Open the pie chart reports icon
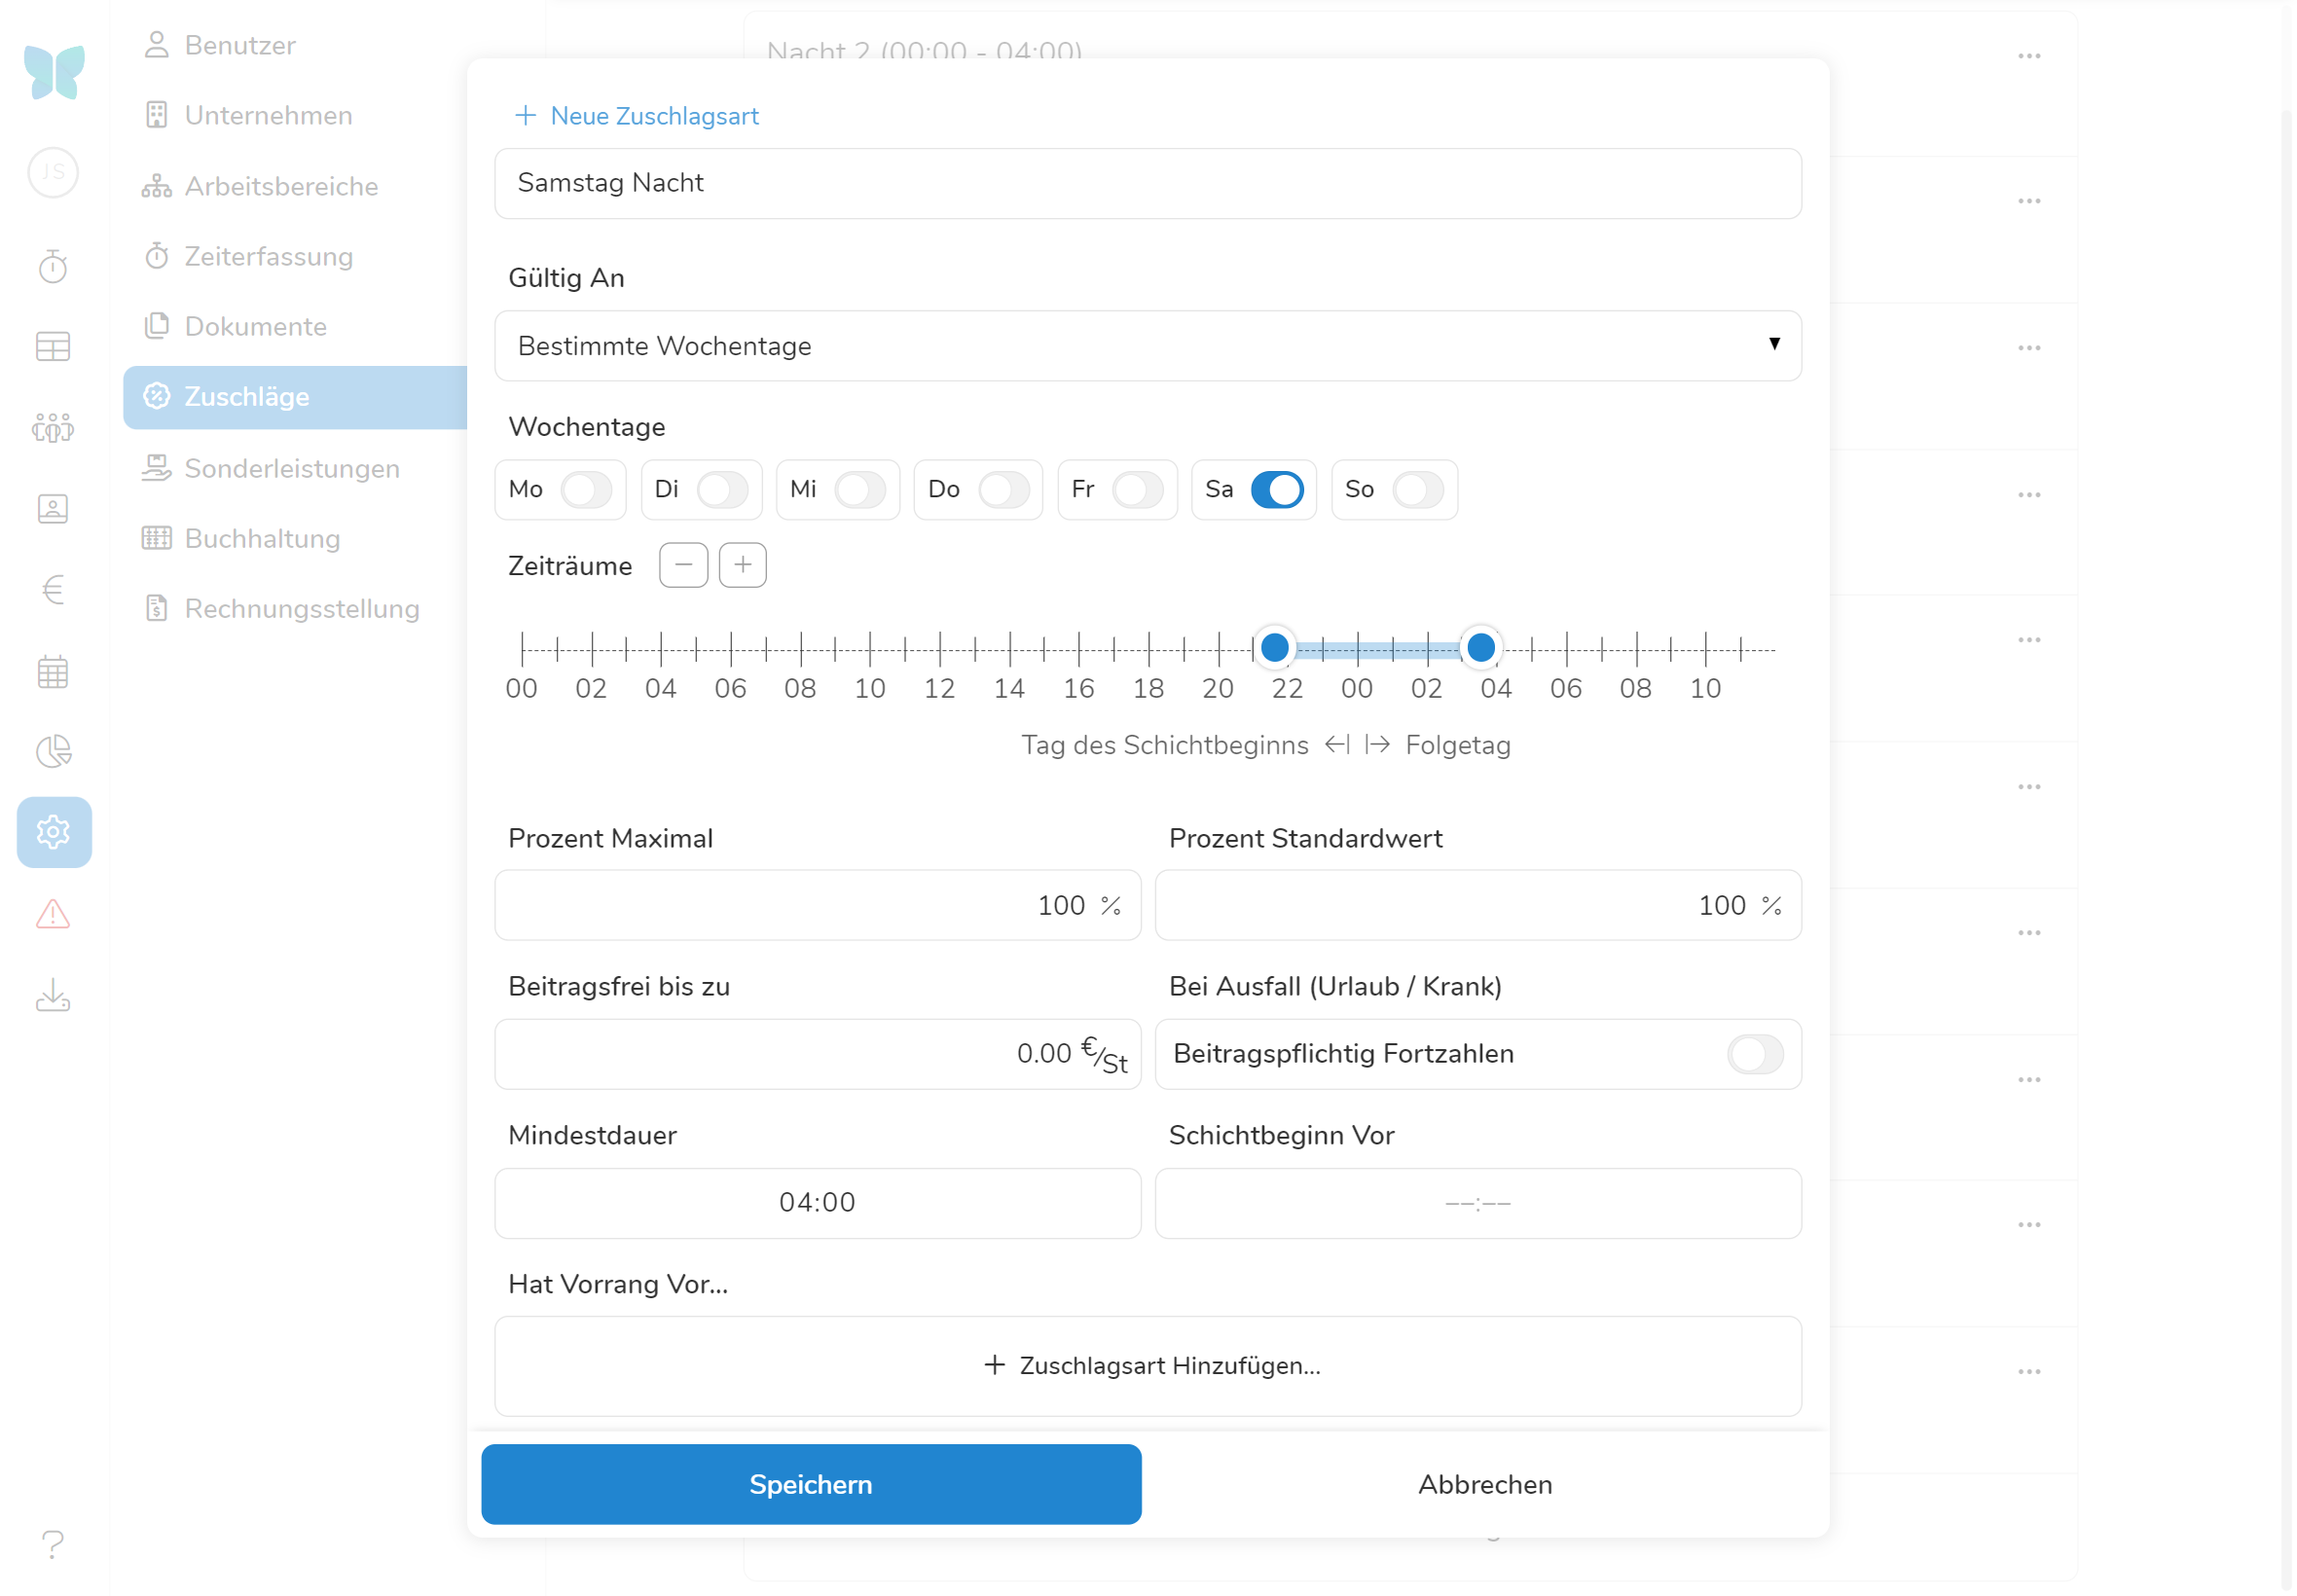This screenshot has height=1596, width=2297. click(x=53, y=752)
